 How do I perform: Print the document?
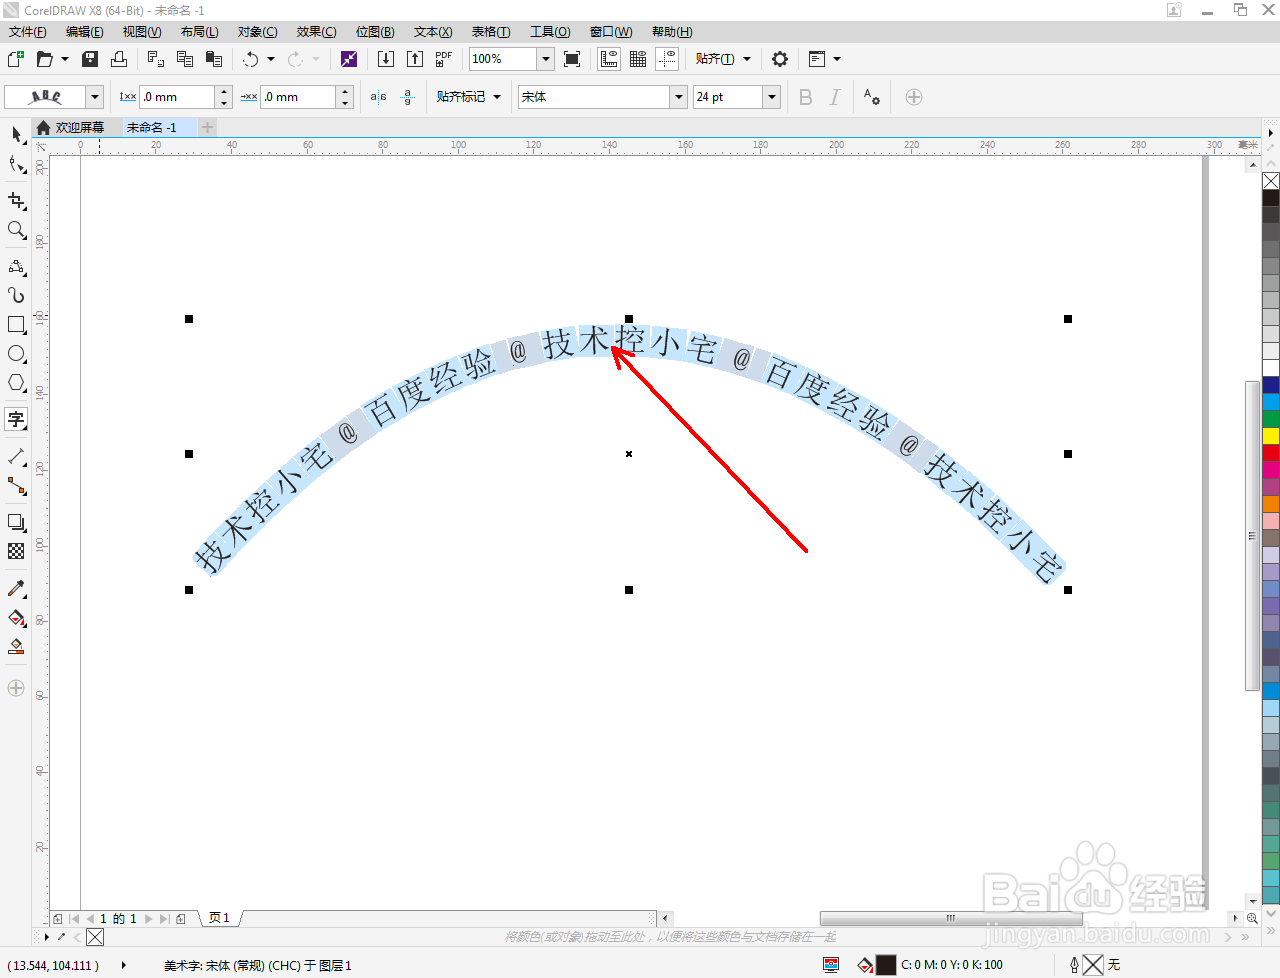tap(119, 59)
